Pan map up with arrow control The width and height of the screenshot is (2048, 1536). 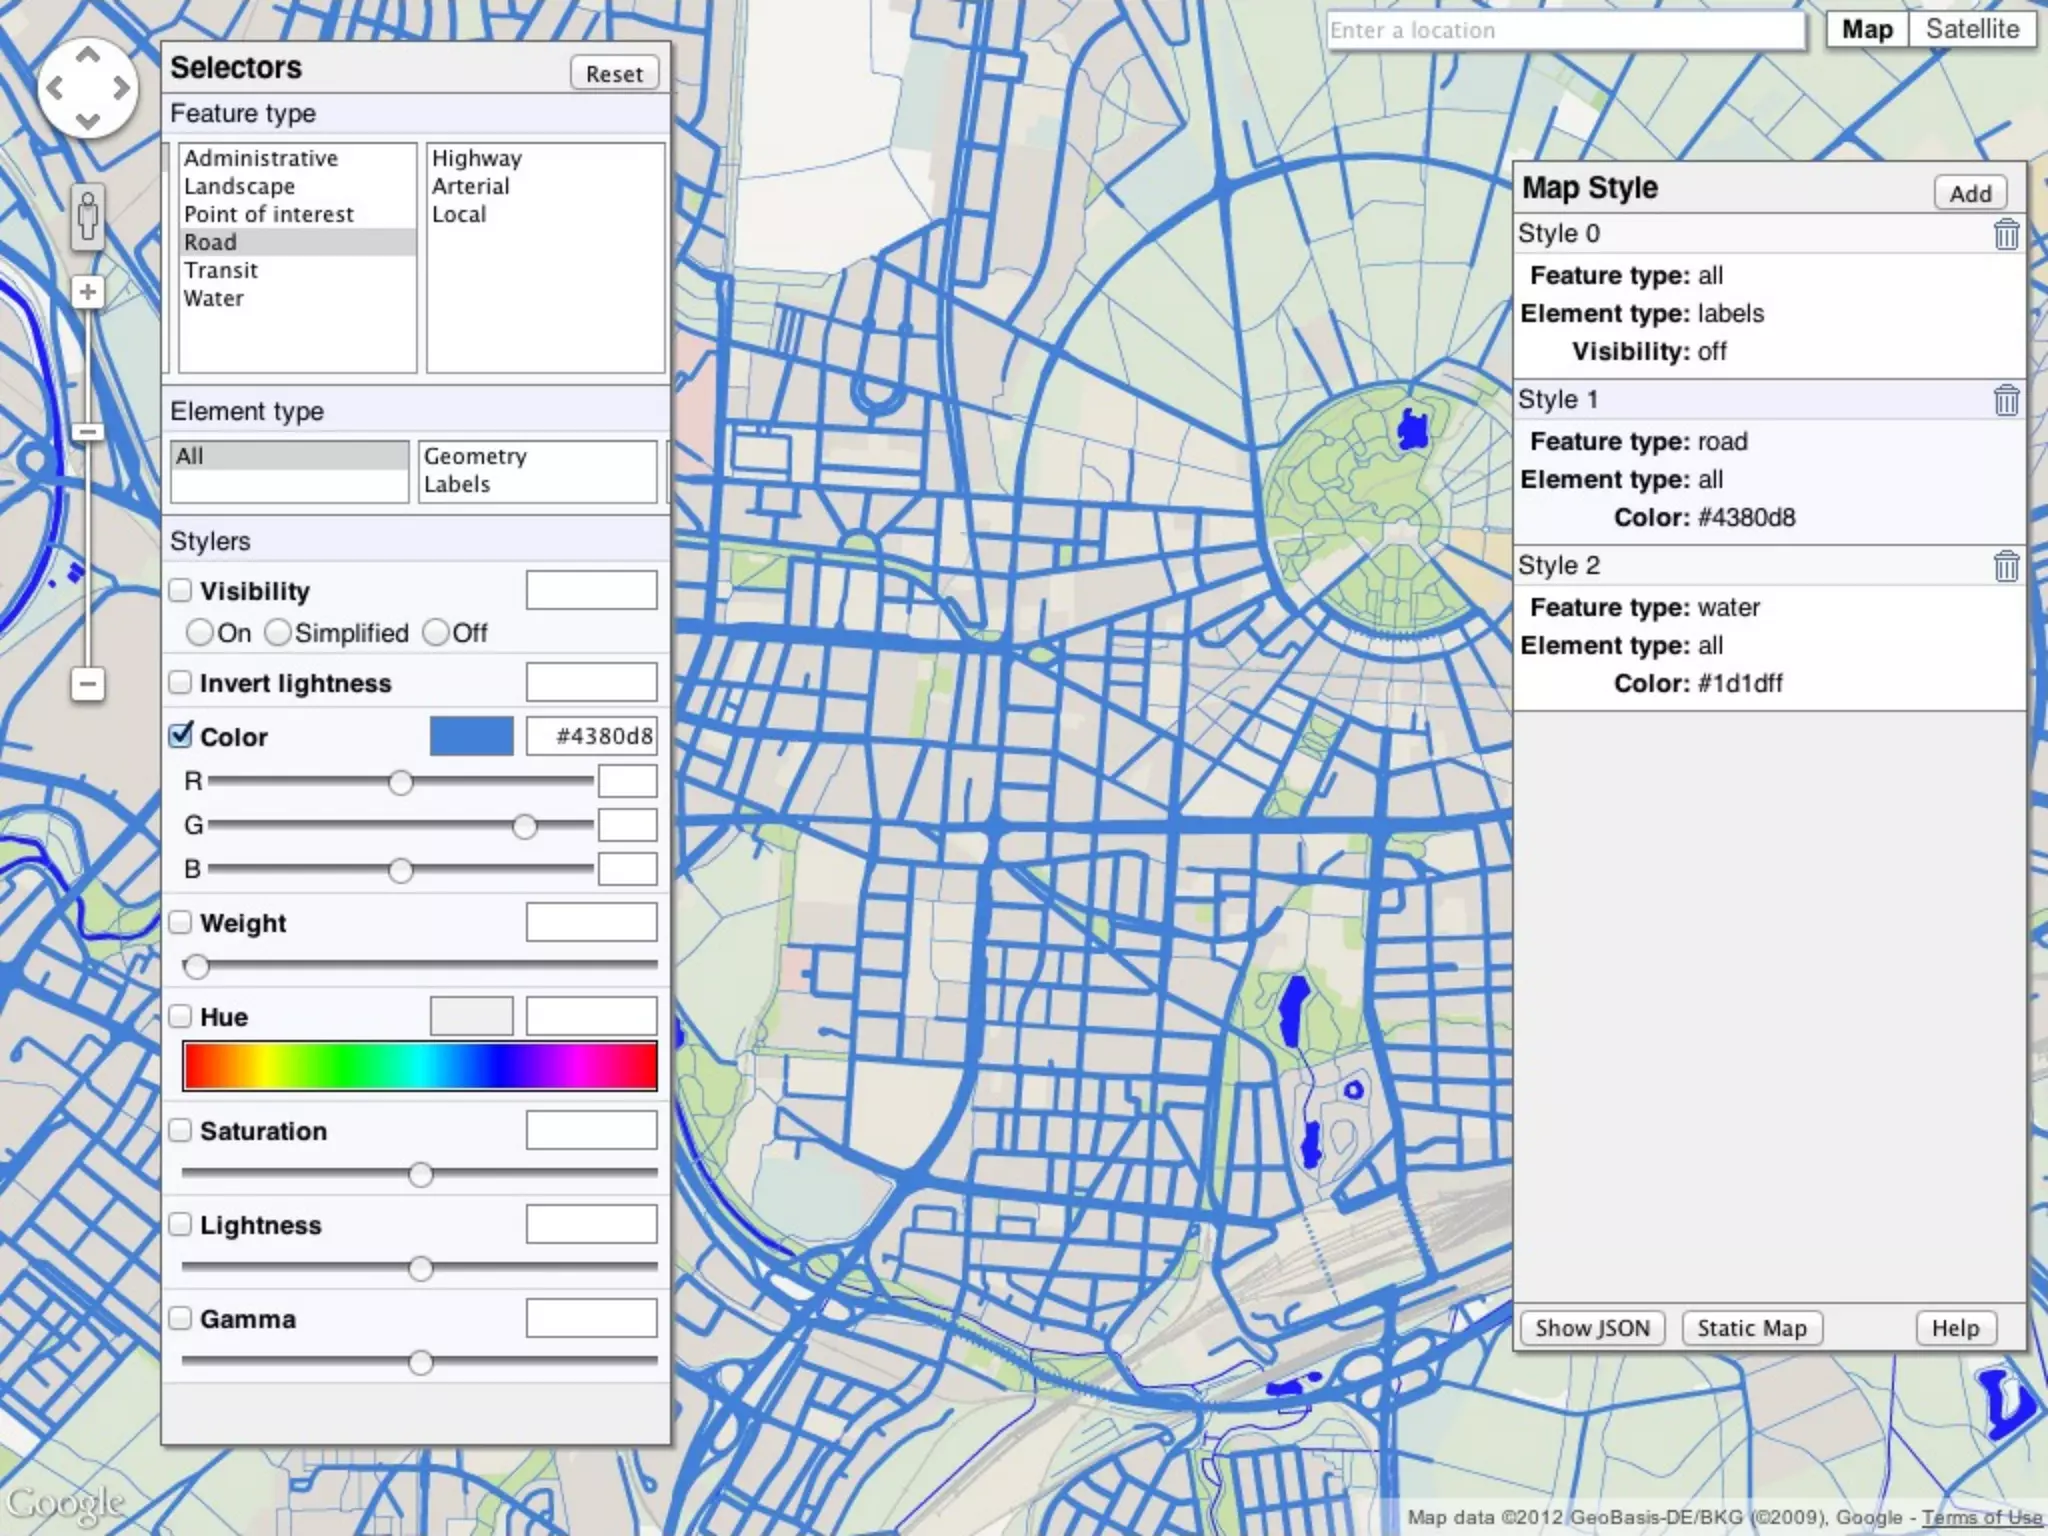point(88,55)
